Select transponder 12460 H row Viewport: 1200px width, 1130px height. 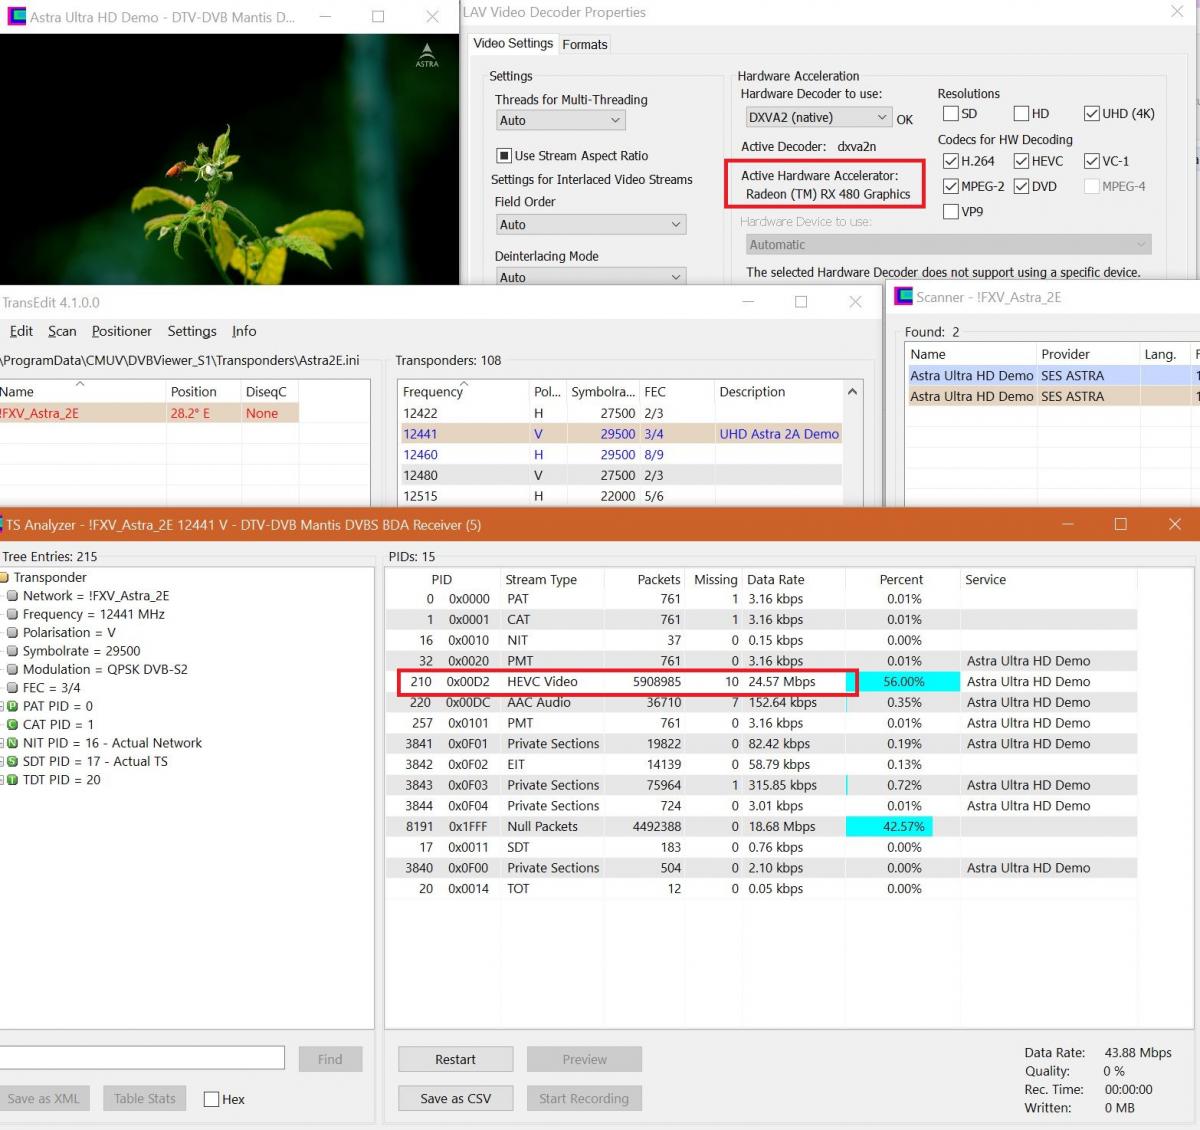click(x=620, y=455)
